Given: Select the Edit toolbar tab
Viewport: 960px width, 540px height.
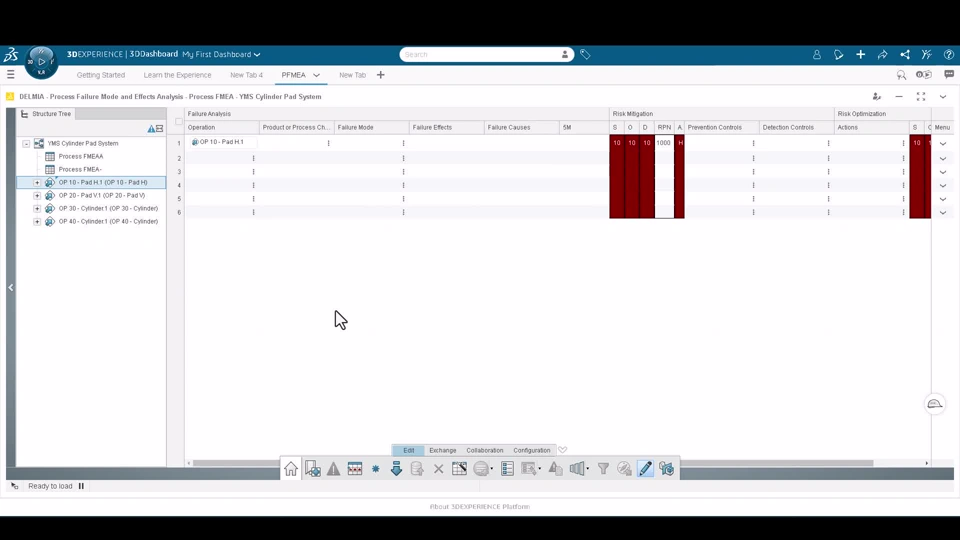Looking at the screenshot, I should click(x=408, y=450).
